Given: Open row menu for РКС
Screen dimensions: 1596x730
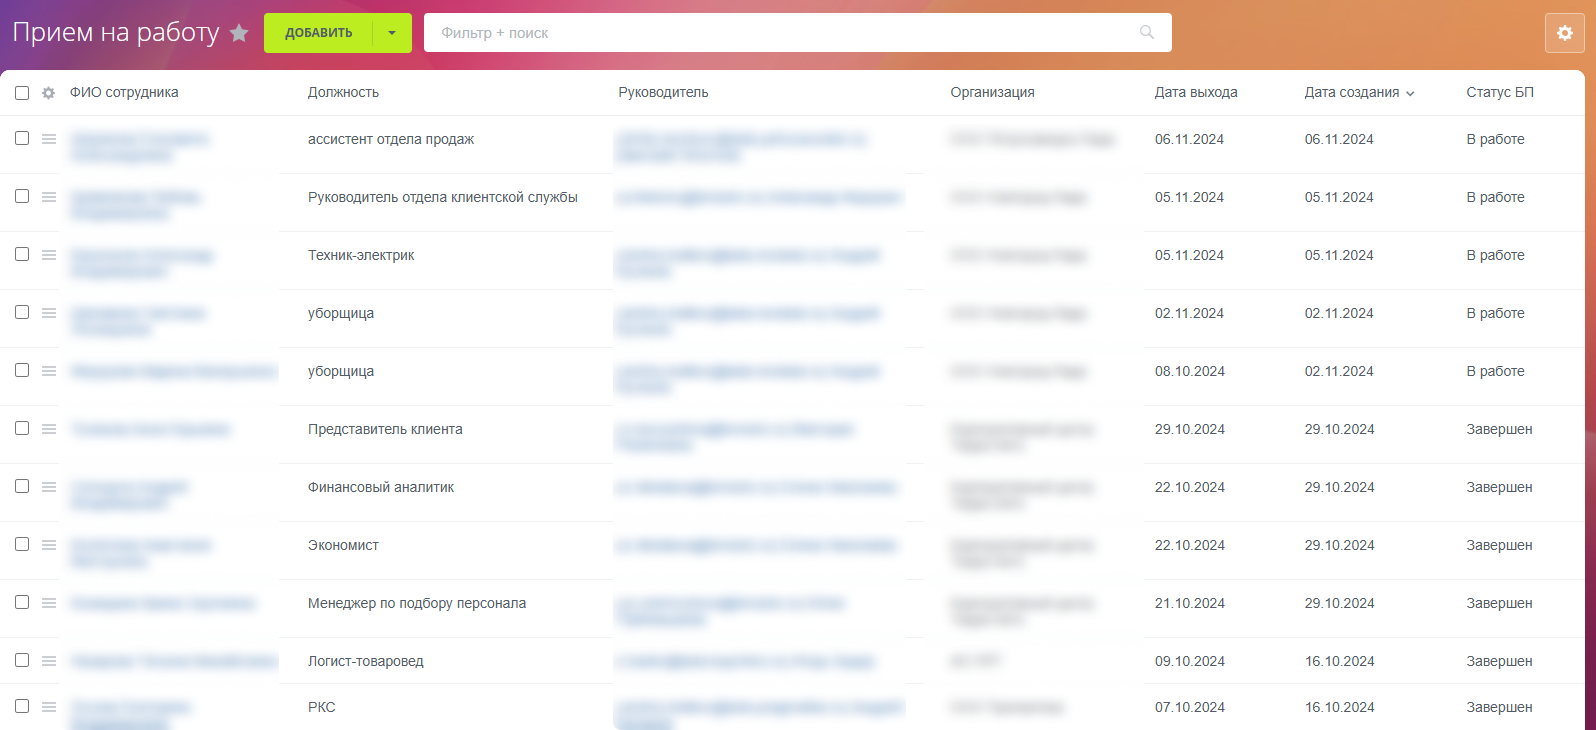Looking at the screenshot, I should (x=48, y=706).
